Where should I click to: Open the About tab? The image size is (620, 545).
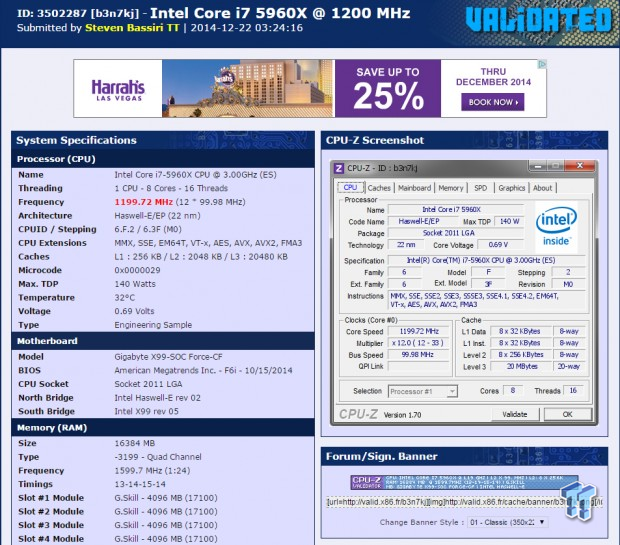pos(542,188)
